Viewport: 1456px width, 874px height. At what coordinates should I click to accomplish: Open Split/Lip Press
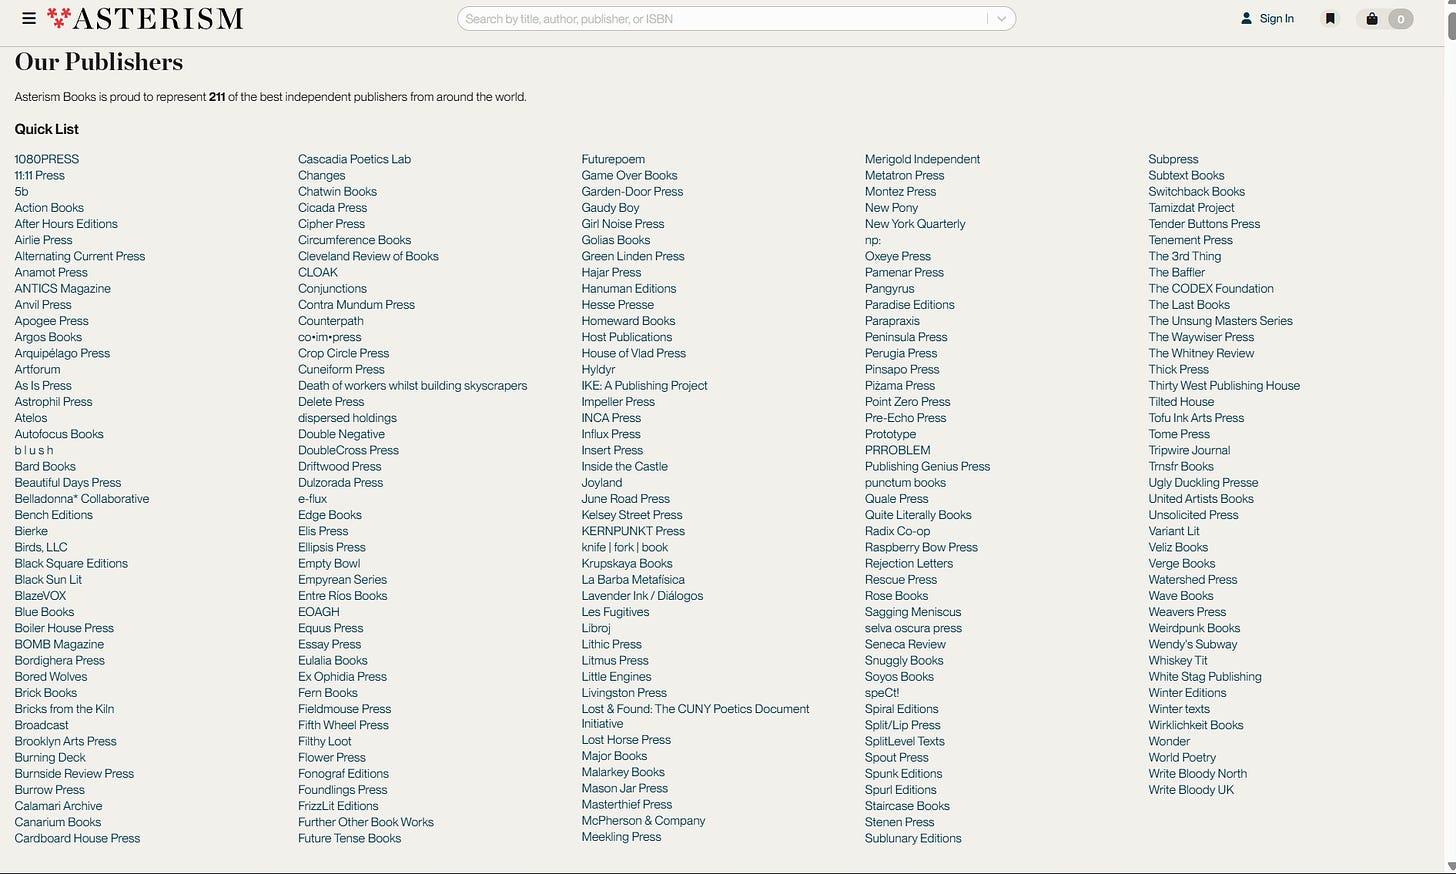pyautogui.click(x=902, y=725)
